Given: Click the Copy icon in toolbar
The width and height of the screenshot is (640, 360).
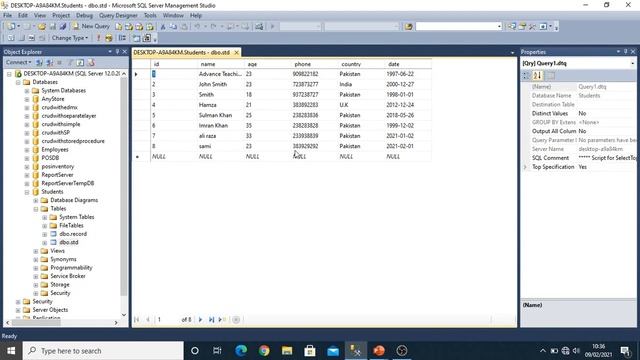Looking at the screenshot, I should coord(173,27).
